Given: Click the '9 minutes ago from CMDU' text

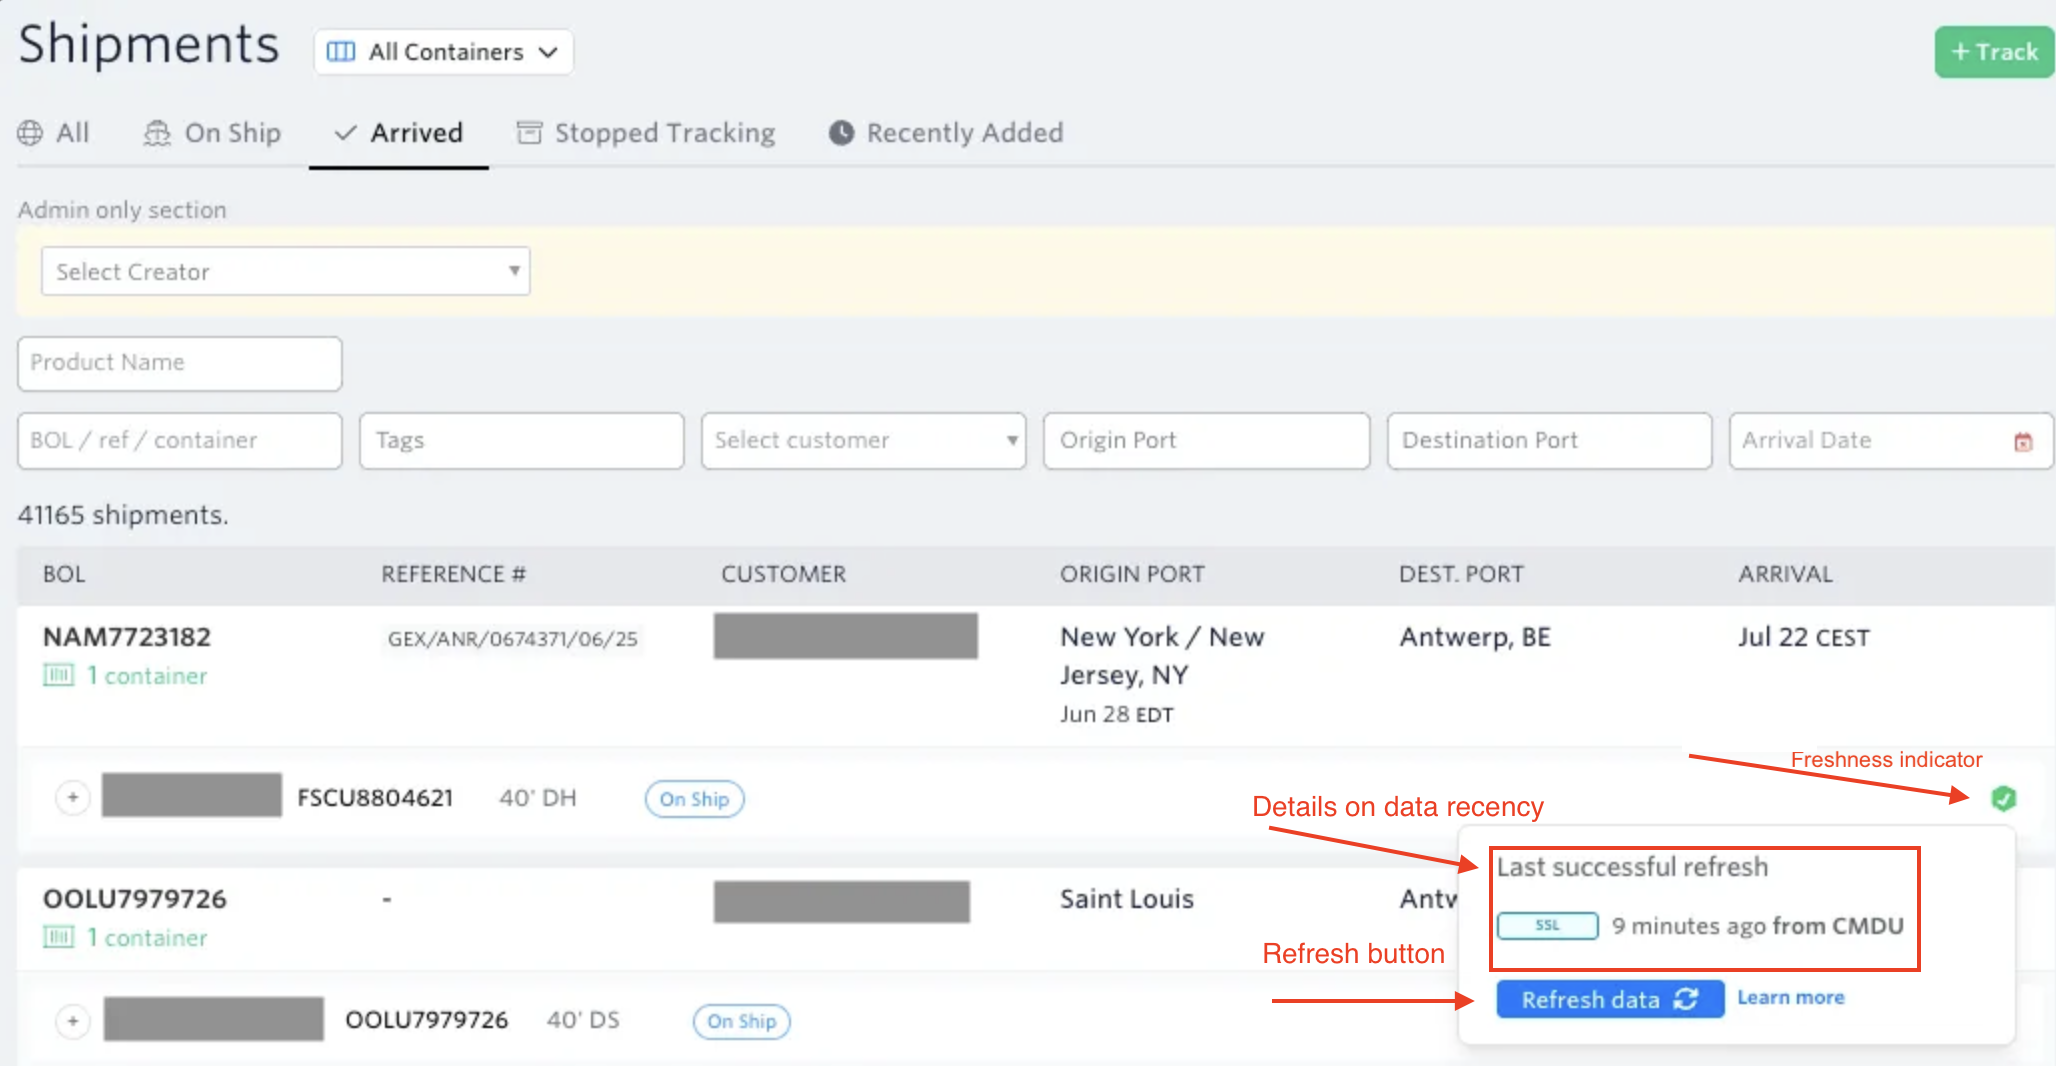Looking at the screenshot, I should 1757,926.
